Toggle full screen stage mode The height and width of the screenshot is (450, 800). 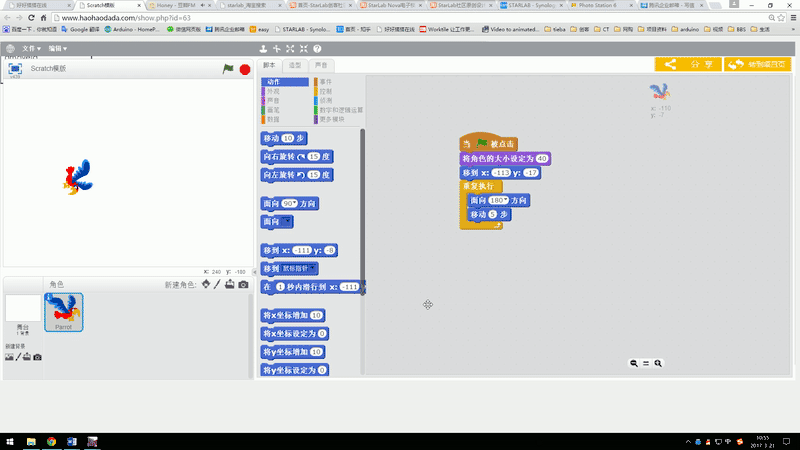click(15, 68)
